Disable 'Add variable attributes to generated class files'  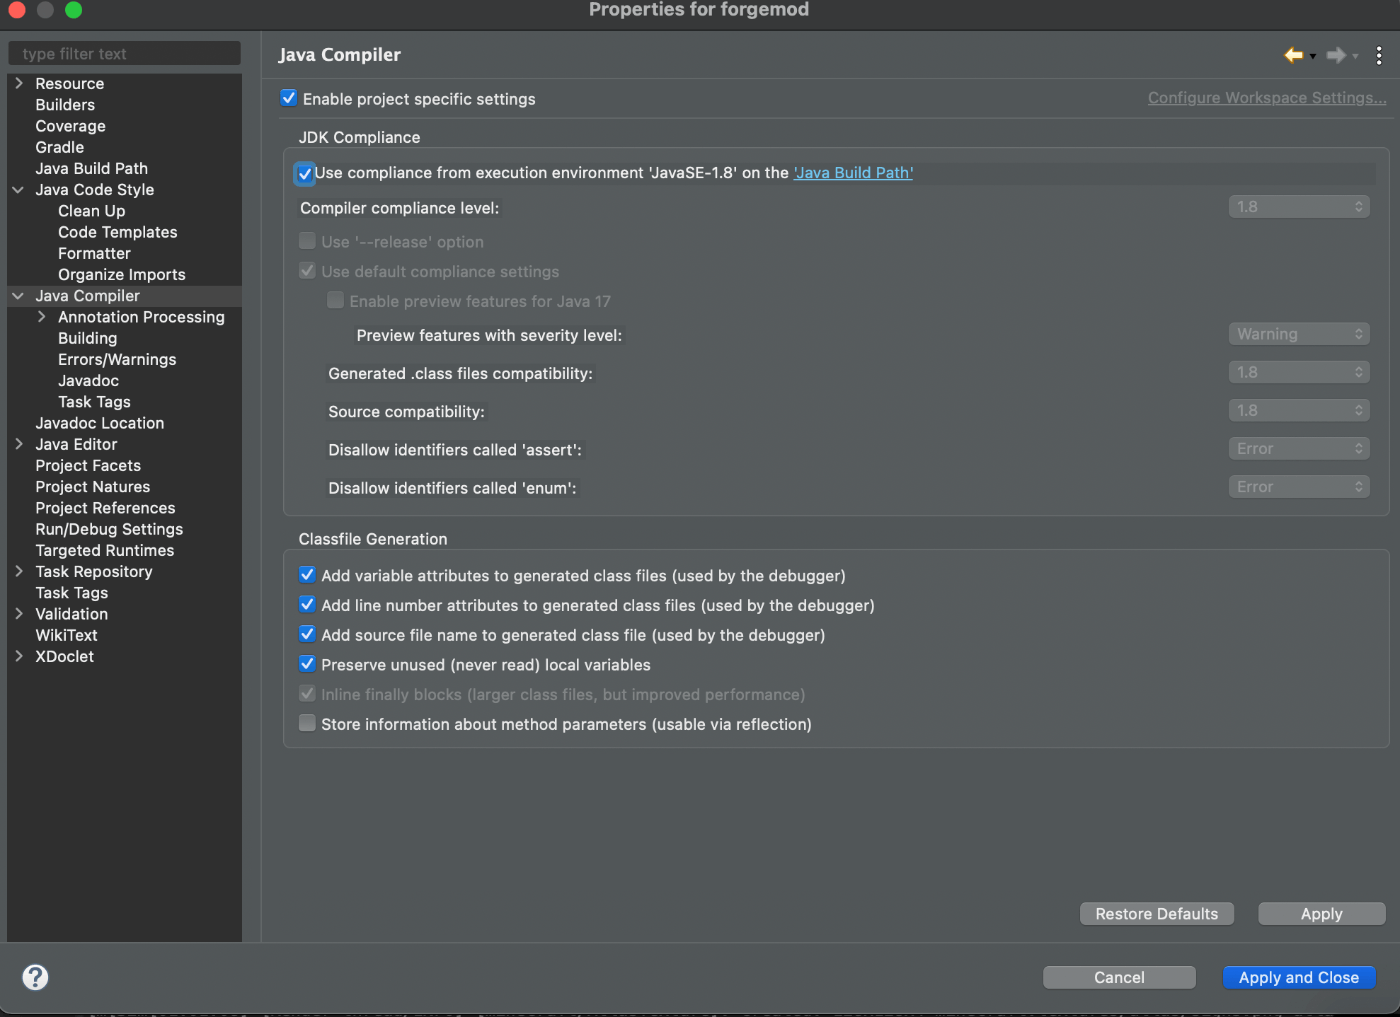(x=307, y=575)
